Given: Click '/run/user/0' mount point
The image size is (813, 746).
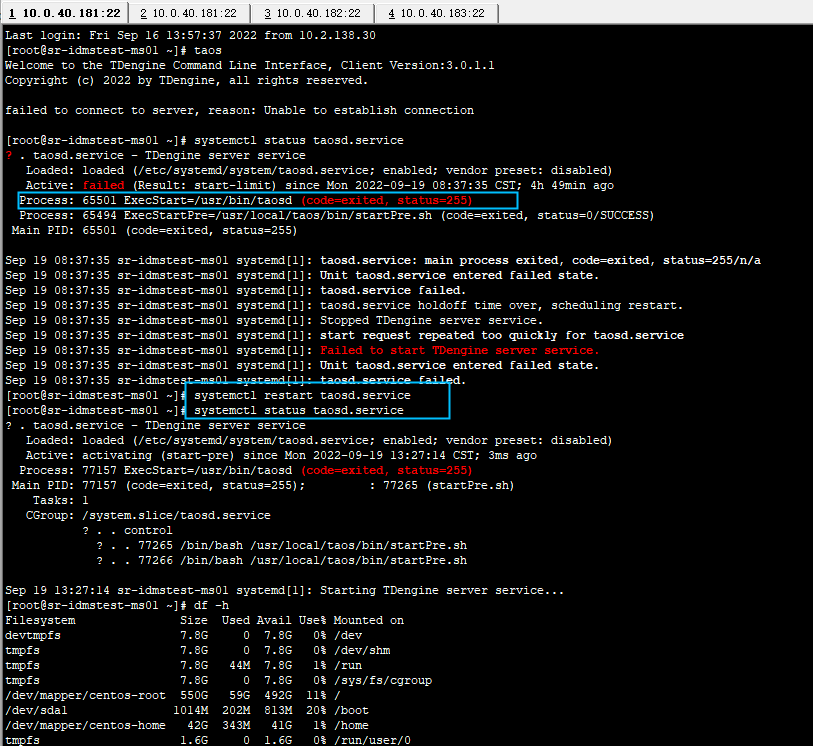Looking at the screenshot, I should coord(372,740).
